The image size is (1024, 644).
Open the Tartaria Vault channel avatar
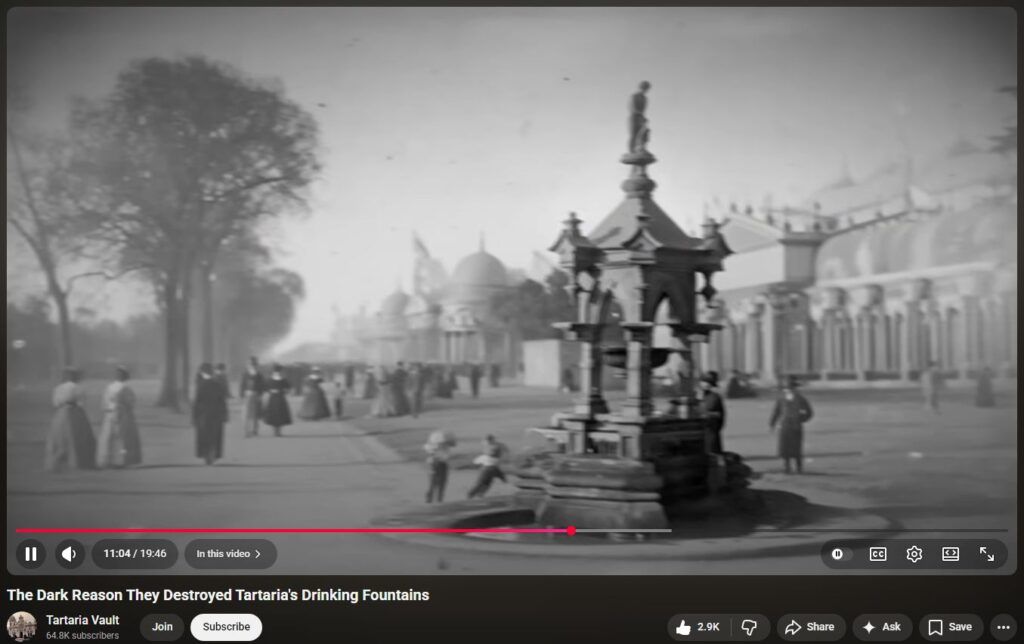pyautogui.click(x=22, y=627)
